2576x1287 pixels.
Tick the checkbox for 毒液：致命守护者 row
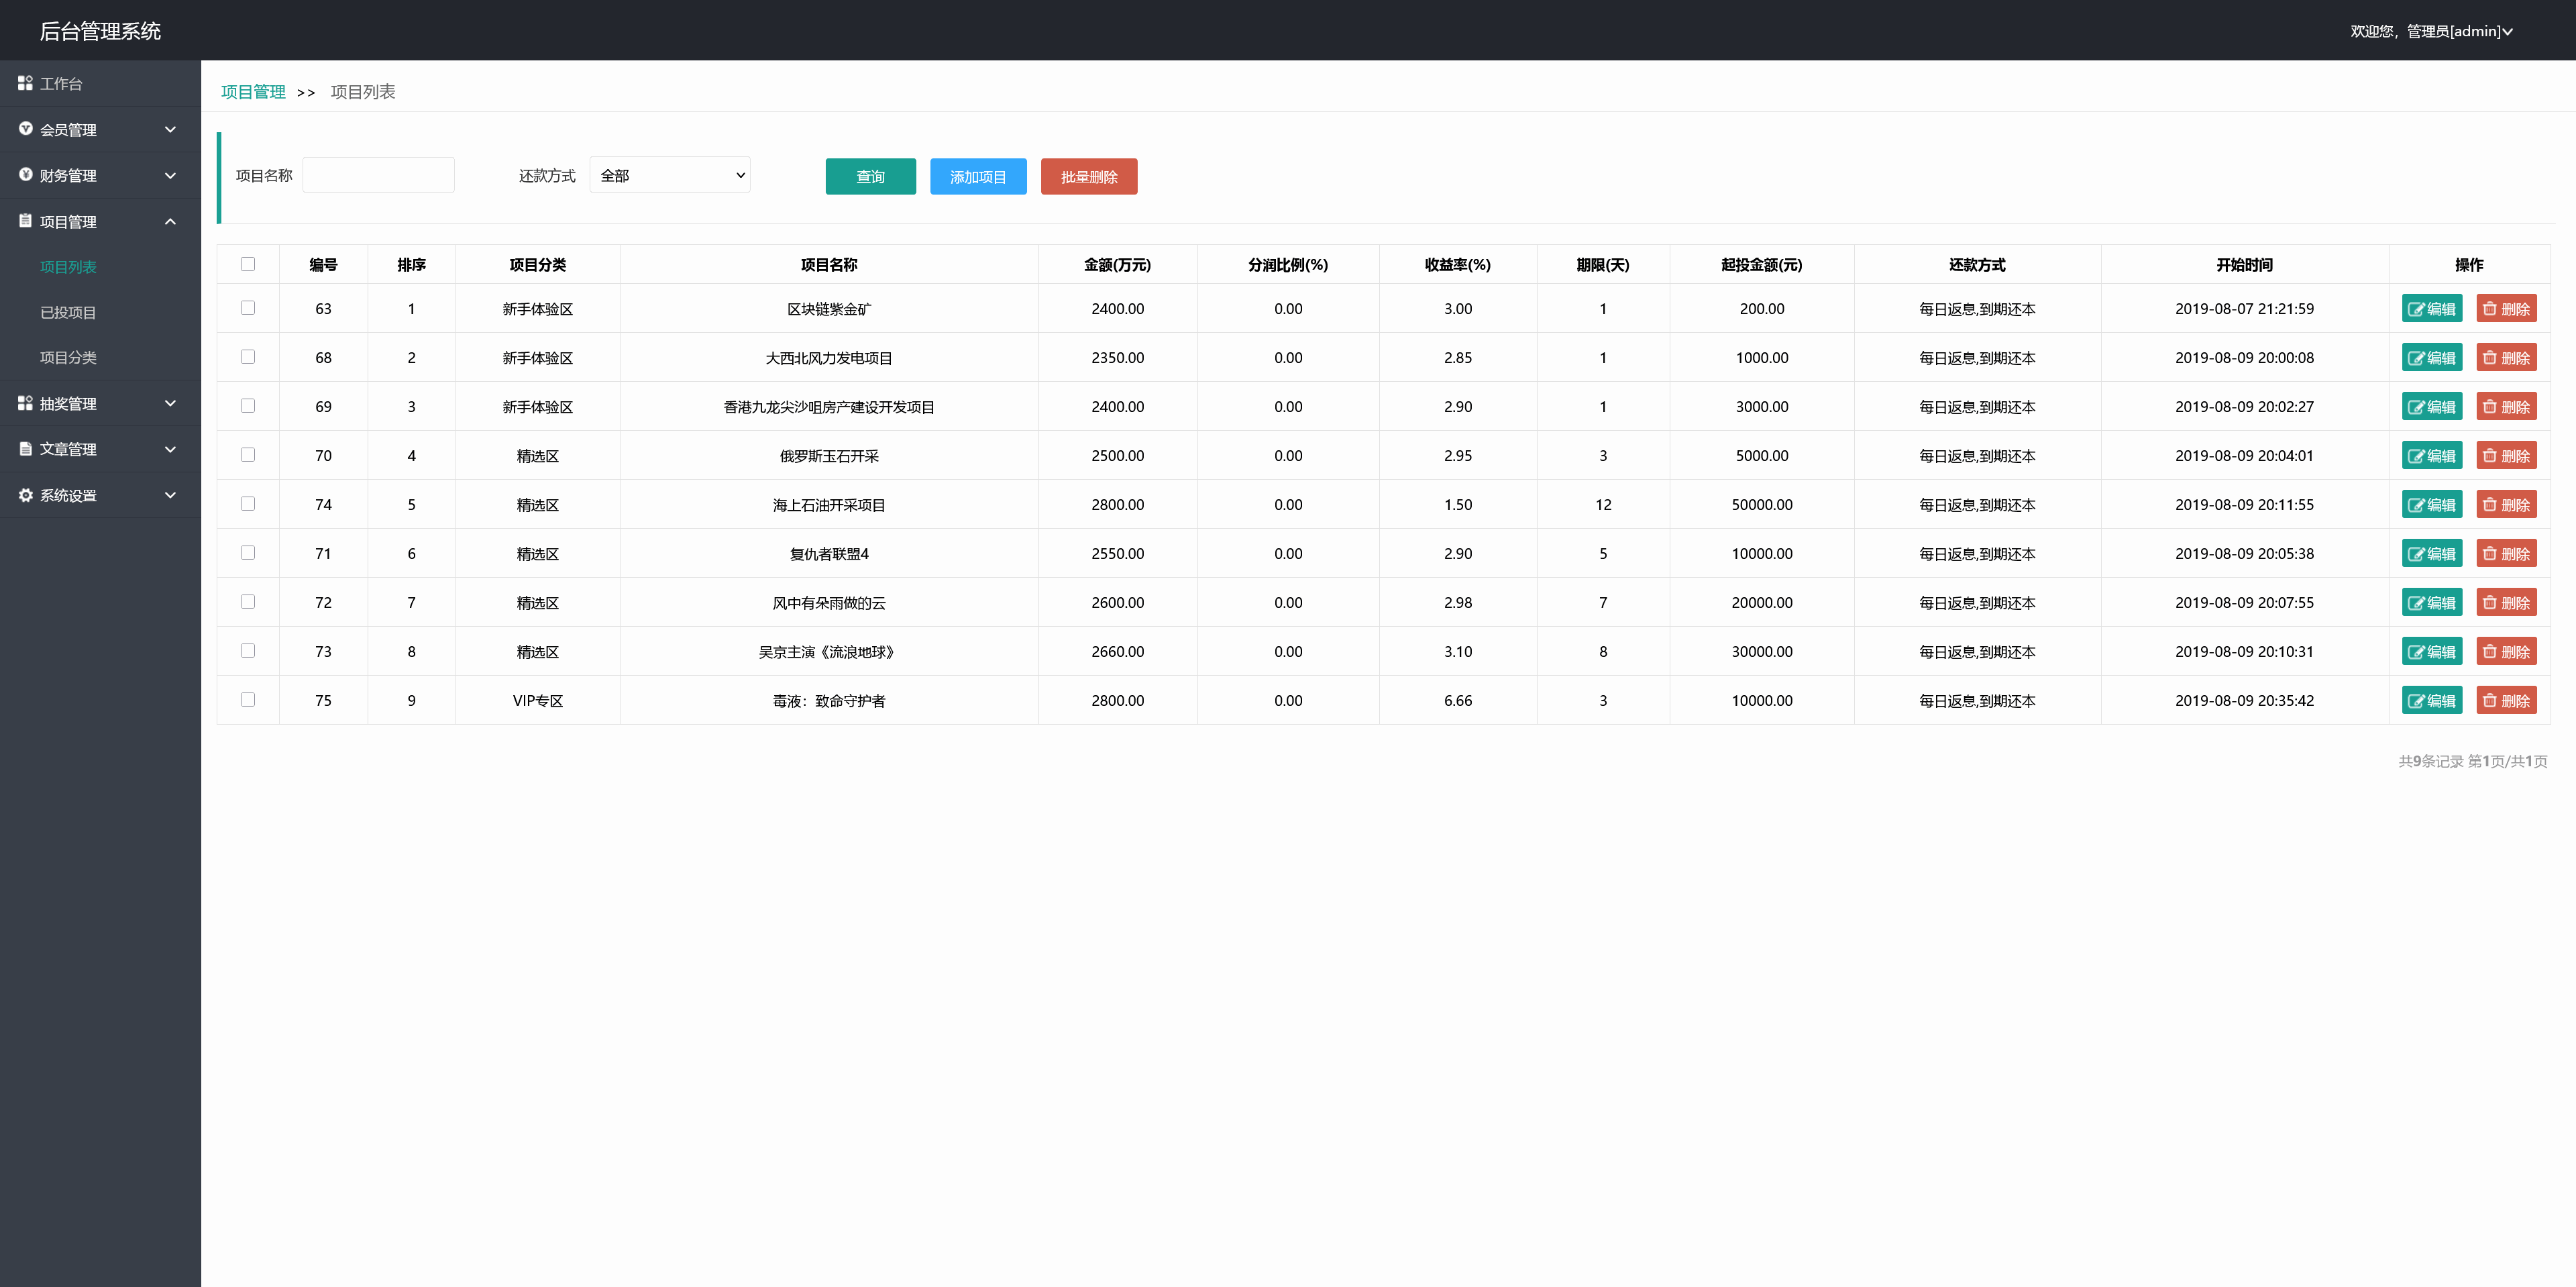[248, 700]
